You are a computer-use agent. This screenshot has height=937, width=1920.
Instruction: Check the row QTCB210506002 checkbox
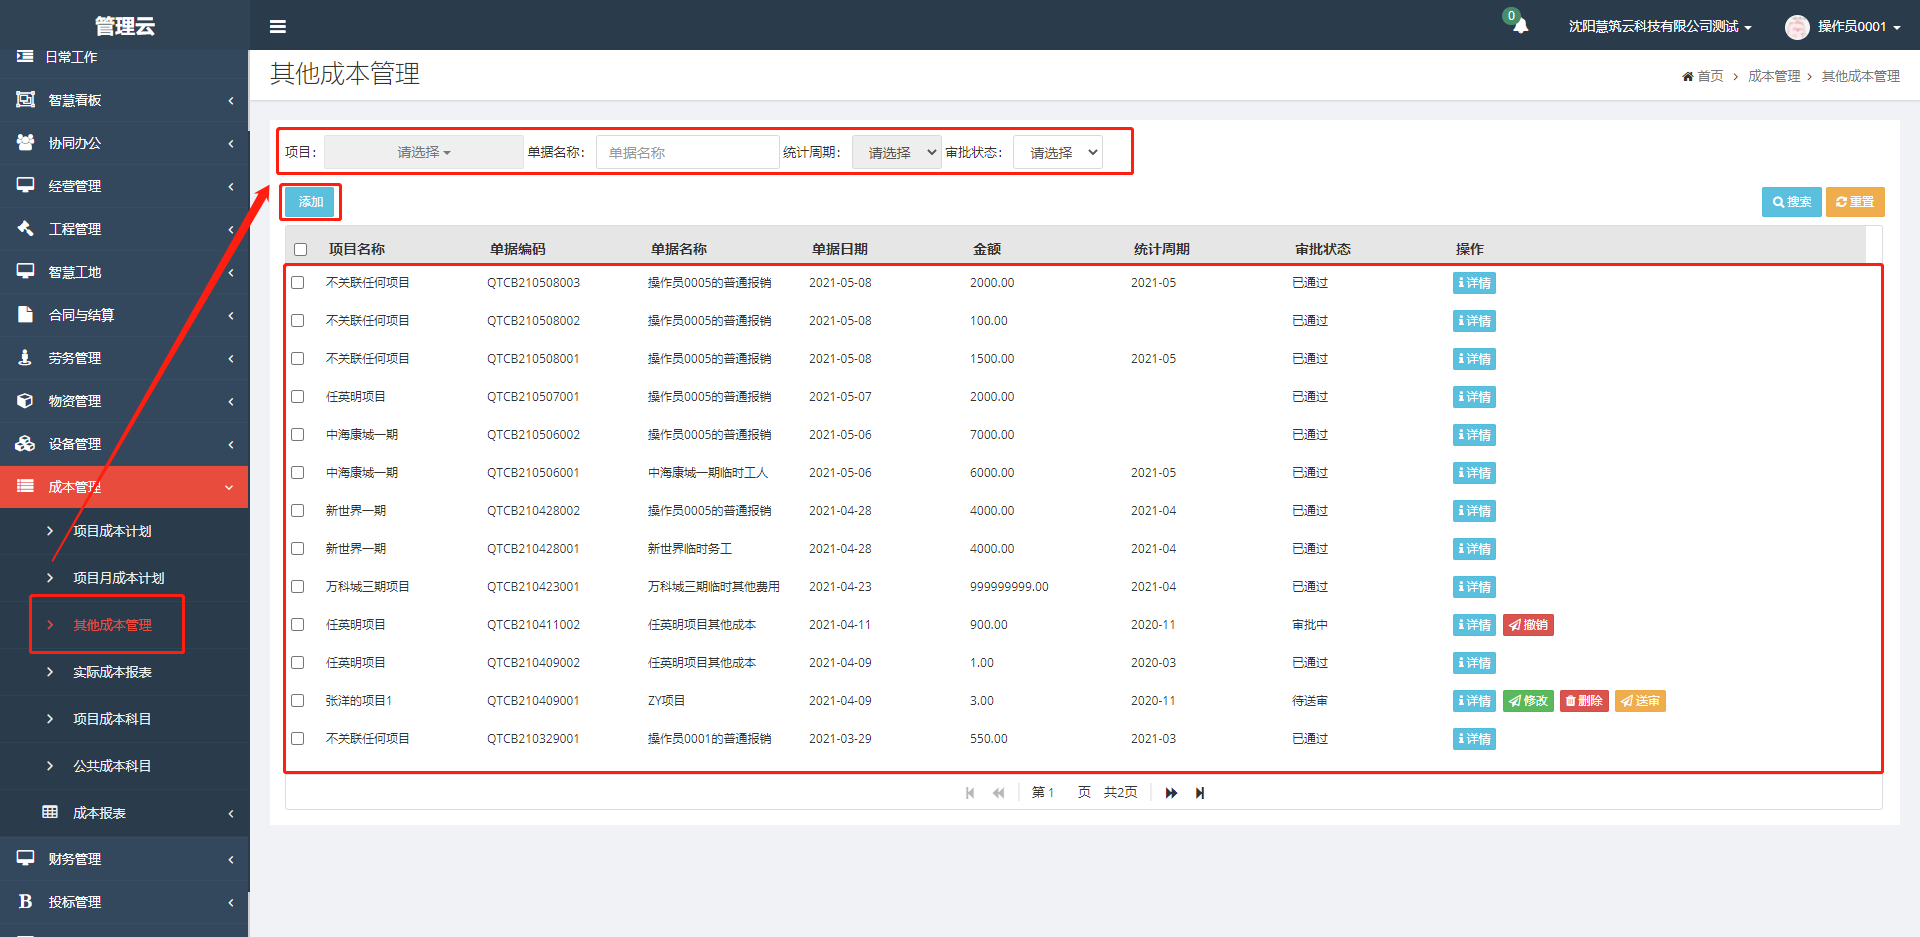click(298, 435)
